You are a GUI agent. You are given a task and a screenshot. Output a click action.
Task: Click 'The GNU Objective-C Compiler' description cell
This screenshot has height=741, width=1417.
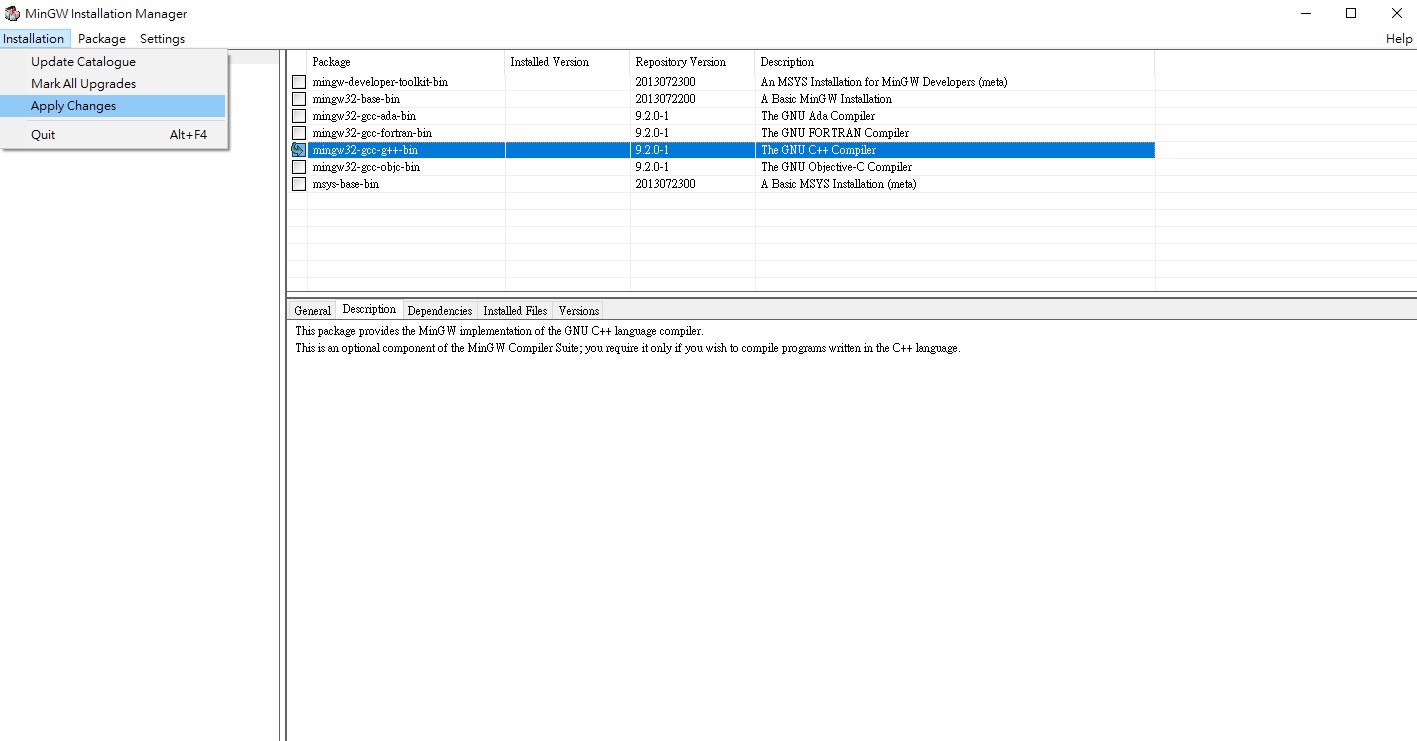tap(836, 167)
